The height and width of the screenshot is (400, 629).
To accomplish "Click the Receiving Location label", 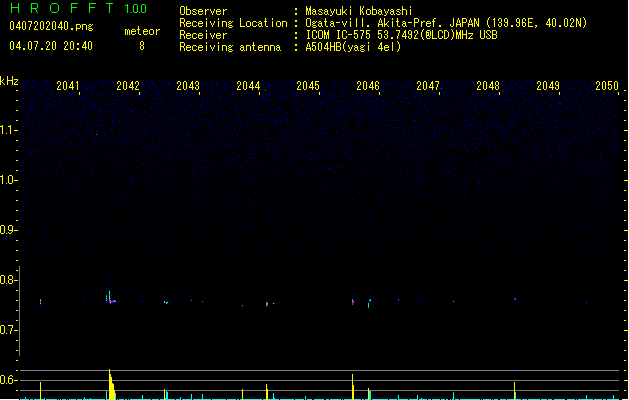I will coord(233,23).
